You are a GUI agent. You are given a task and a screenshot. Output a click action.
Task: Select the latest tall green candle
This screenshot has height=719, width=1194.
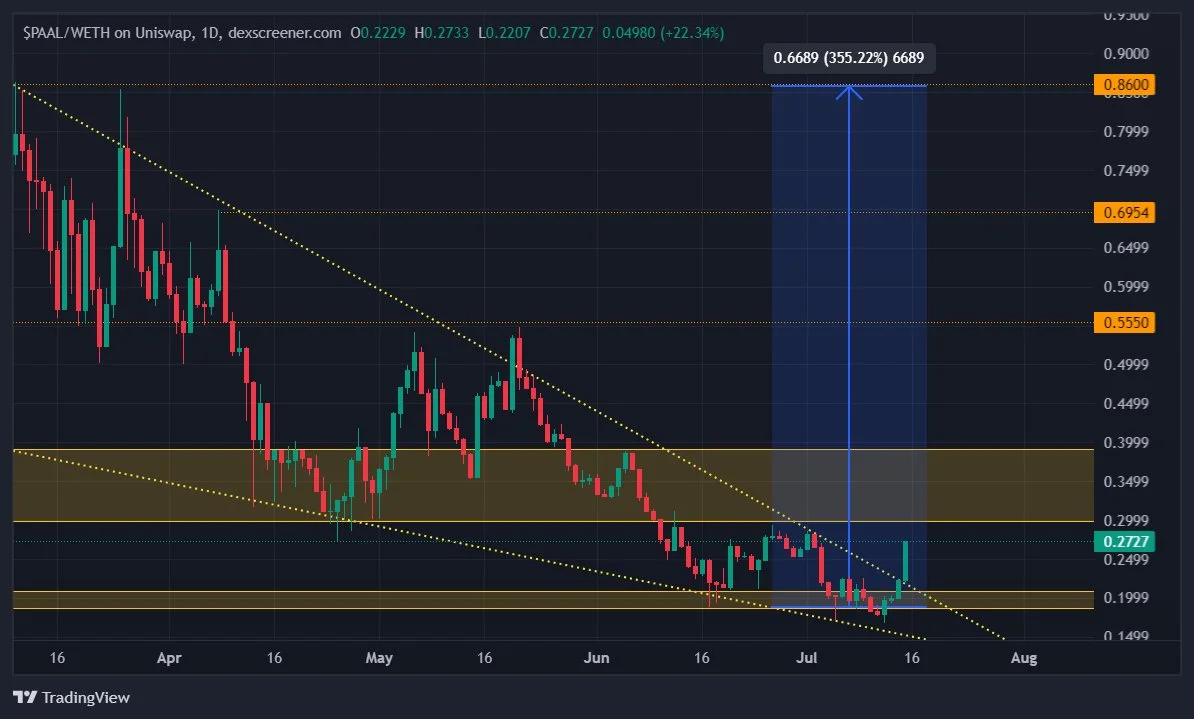pos(906,561)
